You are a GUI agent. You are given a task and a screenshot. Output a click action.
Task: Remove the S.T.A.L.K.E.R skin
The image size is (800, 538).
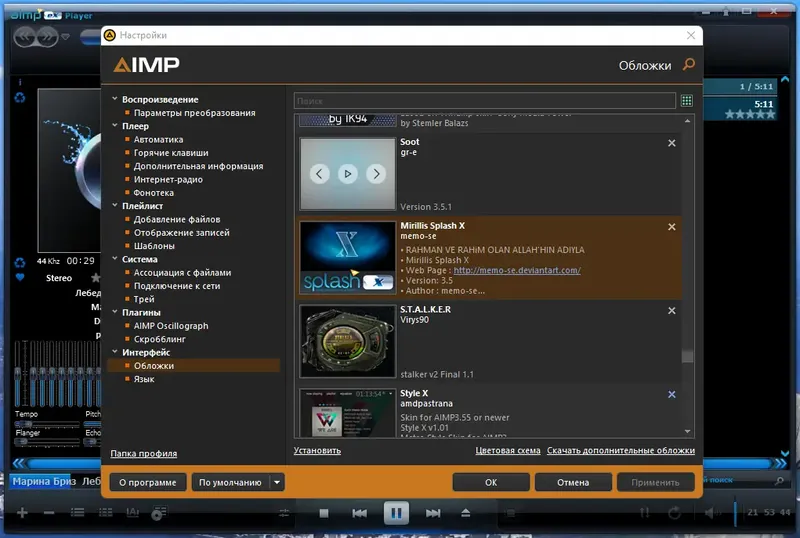pyautogui.click(x=671, y=311)
